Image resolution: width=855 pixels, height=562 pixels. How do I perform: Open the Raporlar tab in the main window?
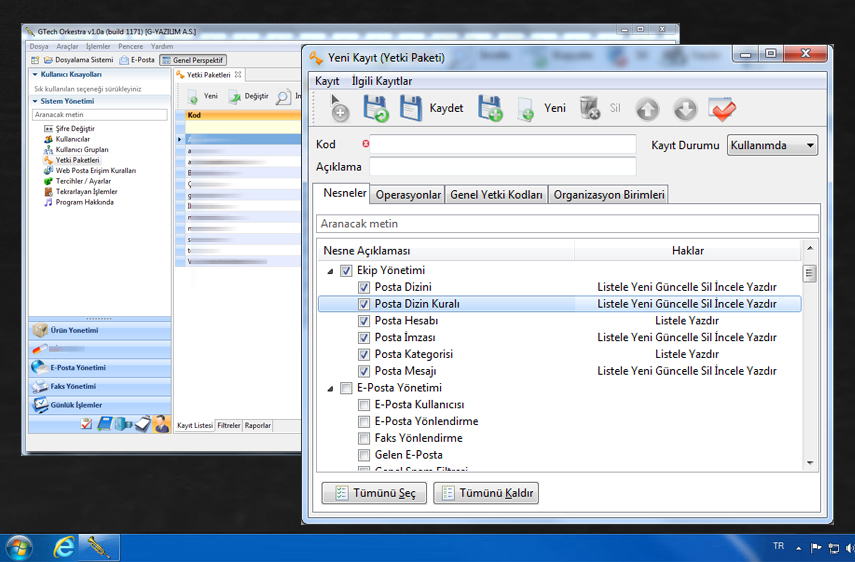click(x=257, y=425)
